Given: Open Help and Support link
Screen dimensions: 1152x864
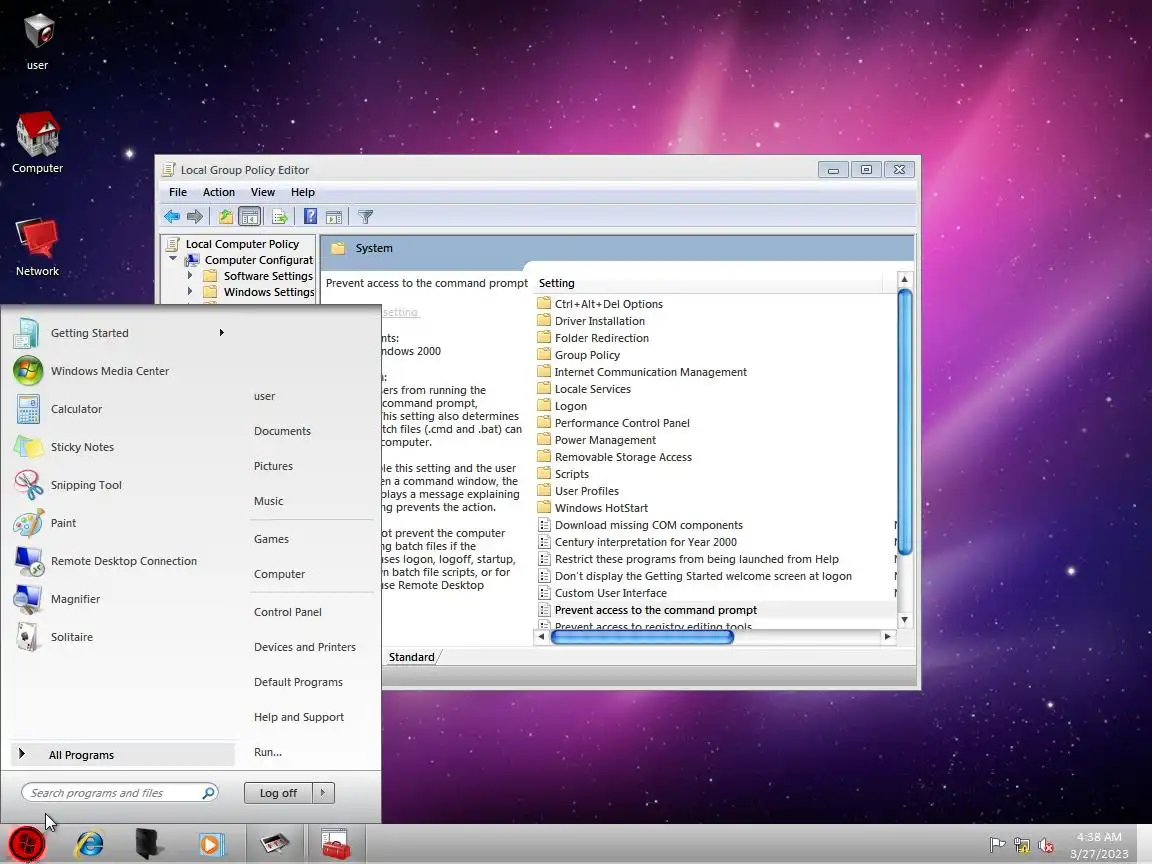Looking at the screenshot, I should click(x=299, y=717).
